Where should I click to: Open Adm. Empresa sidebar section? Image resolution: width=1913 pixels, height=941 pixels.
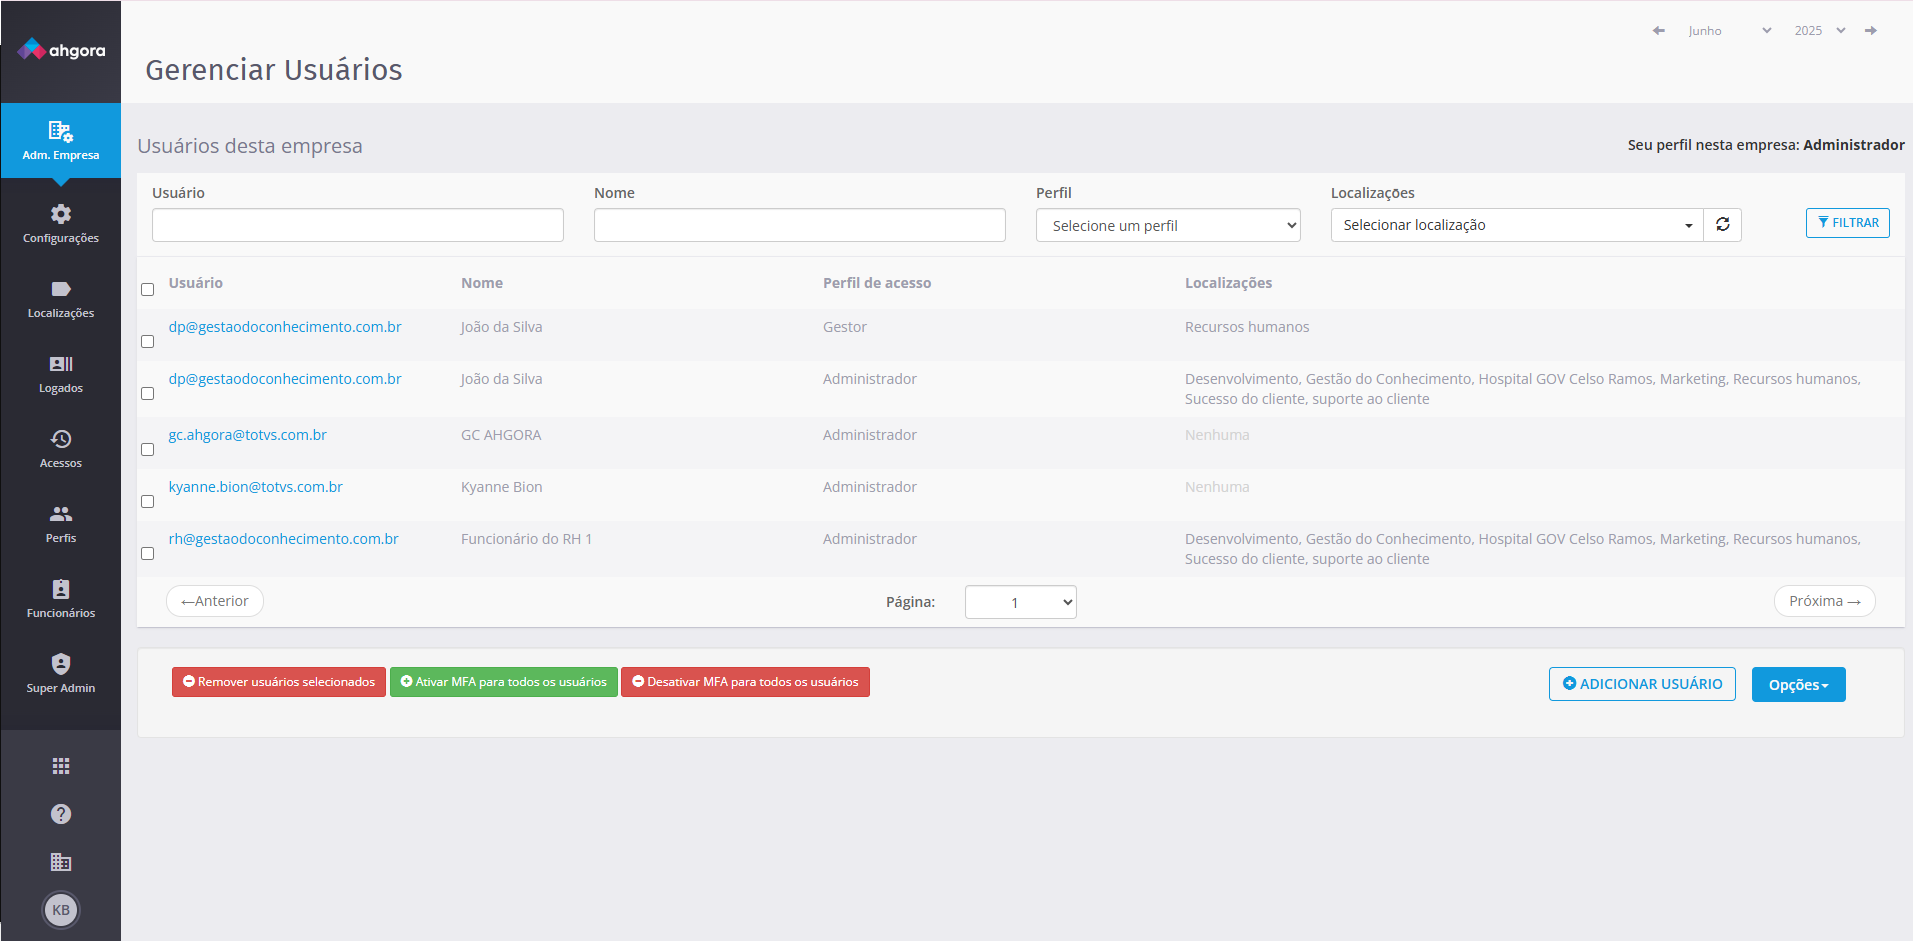click(61, 140)
